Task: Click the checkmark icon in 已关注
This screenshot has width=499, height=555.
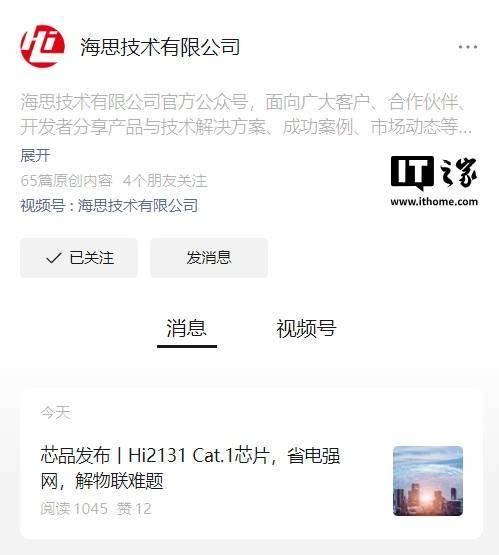Action: (x=54, y=258)
